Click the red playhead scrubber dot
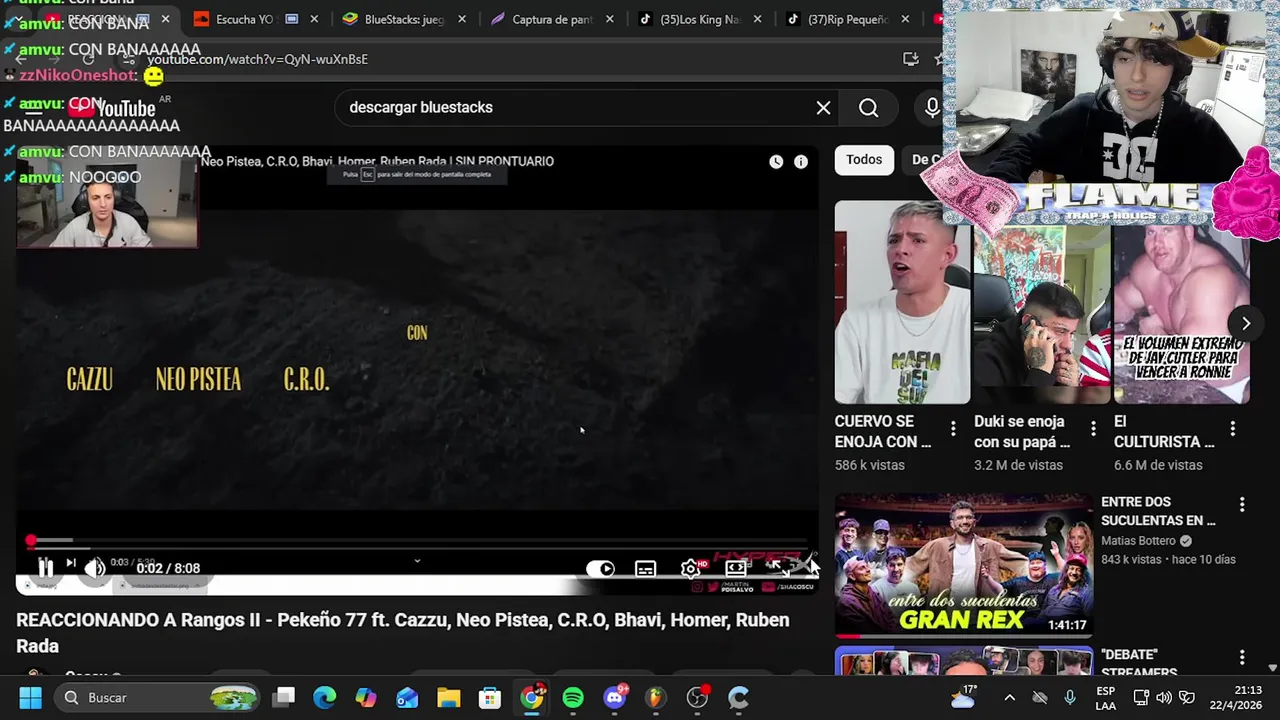 31,541
